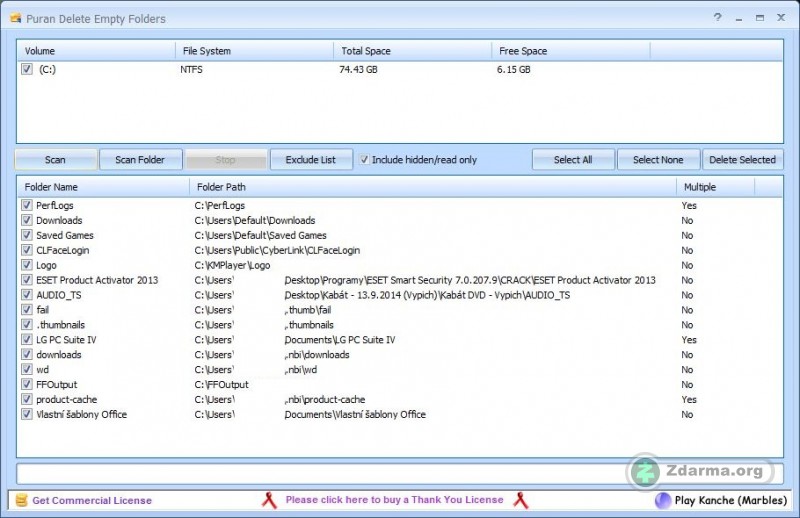Uncheck the AUDIO_TS folder checkbox

click(27, 295)
